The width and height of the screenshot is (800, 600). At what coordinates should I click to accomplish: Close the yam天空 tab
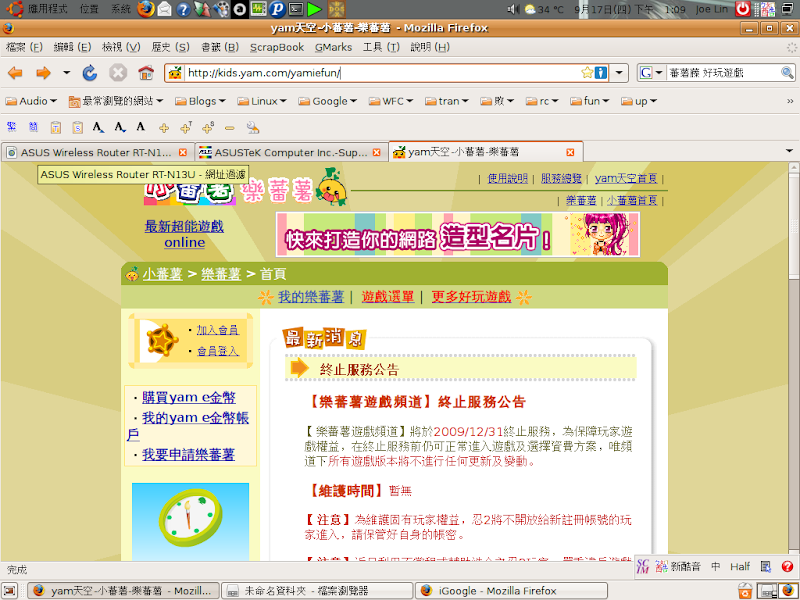570,152
